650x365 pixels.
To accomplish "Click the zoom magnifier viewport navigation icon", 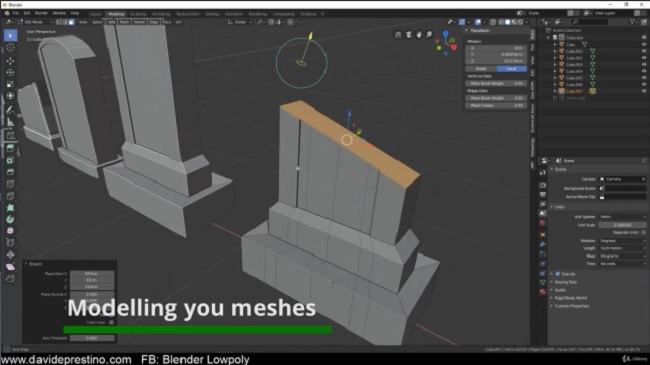I will [x=429, y=34].
